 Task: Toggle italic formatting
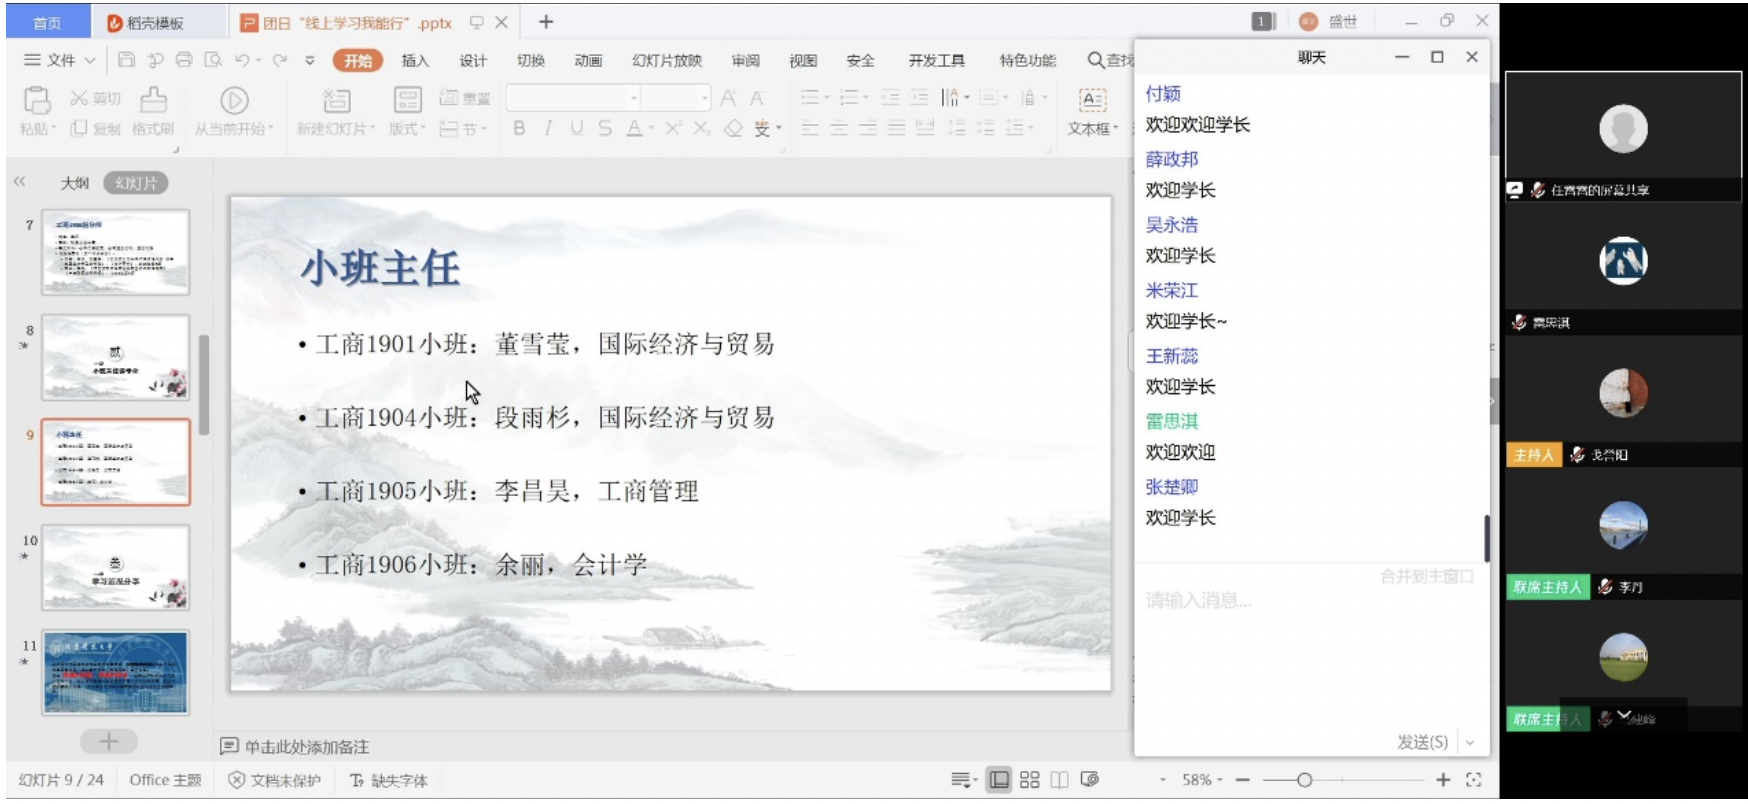pyautogui.click(x=548, y=128)
